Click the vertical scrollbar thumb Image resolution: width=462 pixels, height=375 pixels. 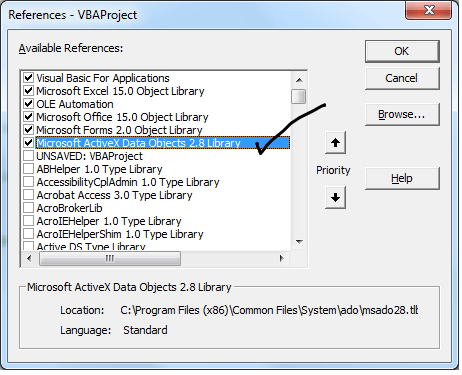point(298,97)
